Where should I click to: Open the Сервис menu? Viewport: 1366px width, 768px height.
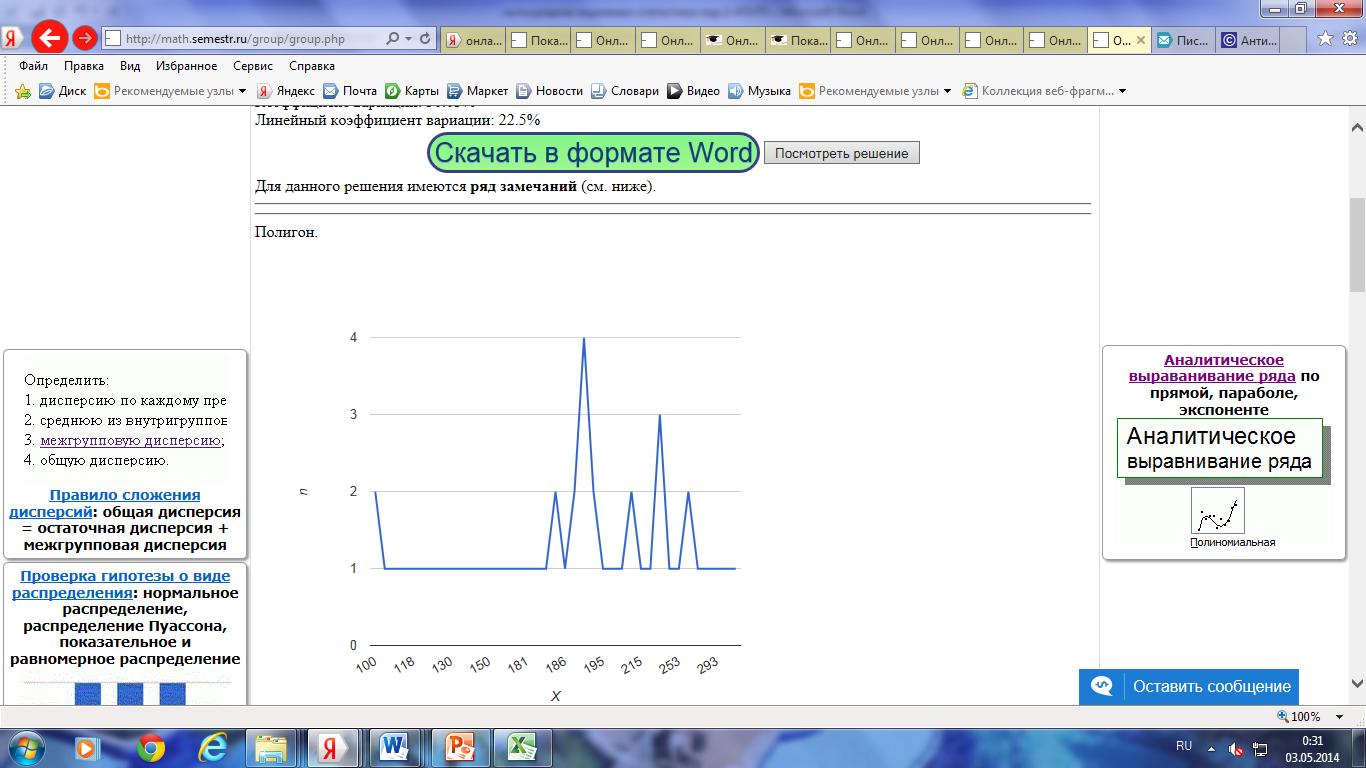click(253, 66)
